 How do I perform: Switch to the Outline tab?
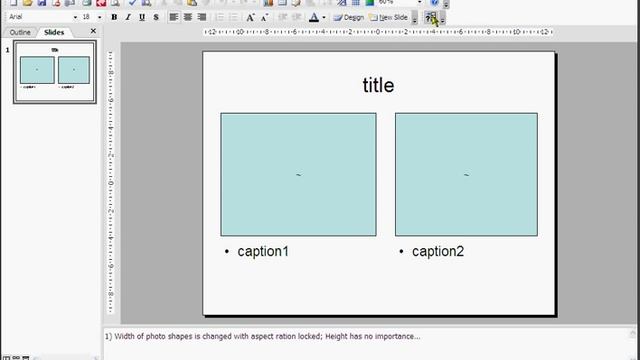(x=20, y=32)
